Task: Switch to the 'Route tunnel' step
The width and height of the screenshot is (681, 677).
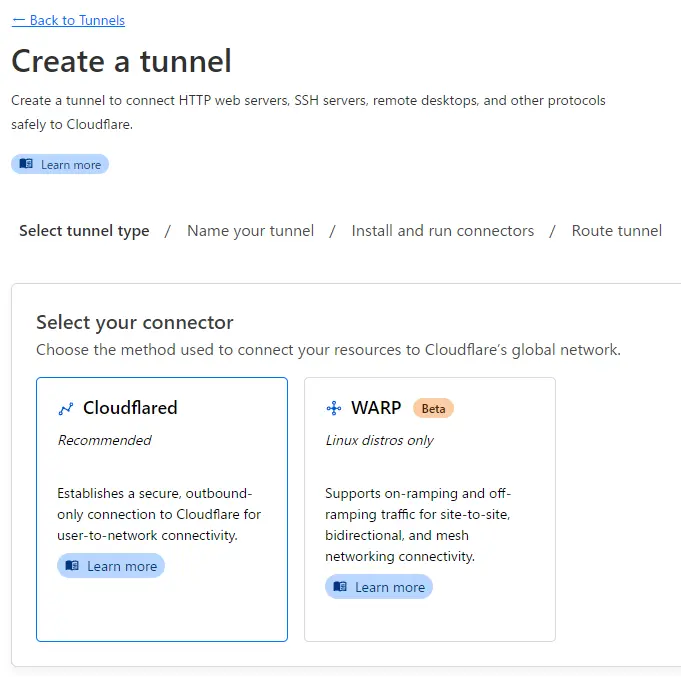Action: 616,231
